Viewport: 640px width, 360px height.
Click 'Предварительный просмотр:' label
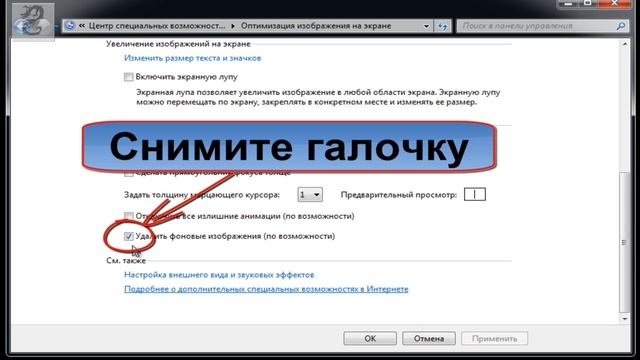point(399,195)
